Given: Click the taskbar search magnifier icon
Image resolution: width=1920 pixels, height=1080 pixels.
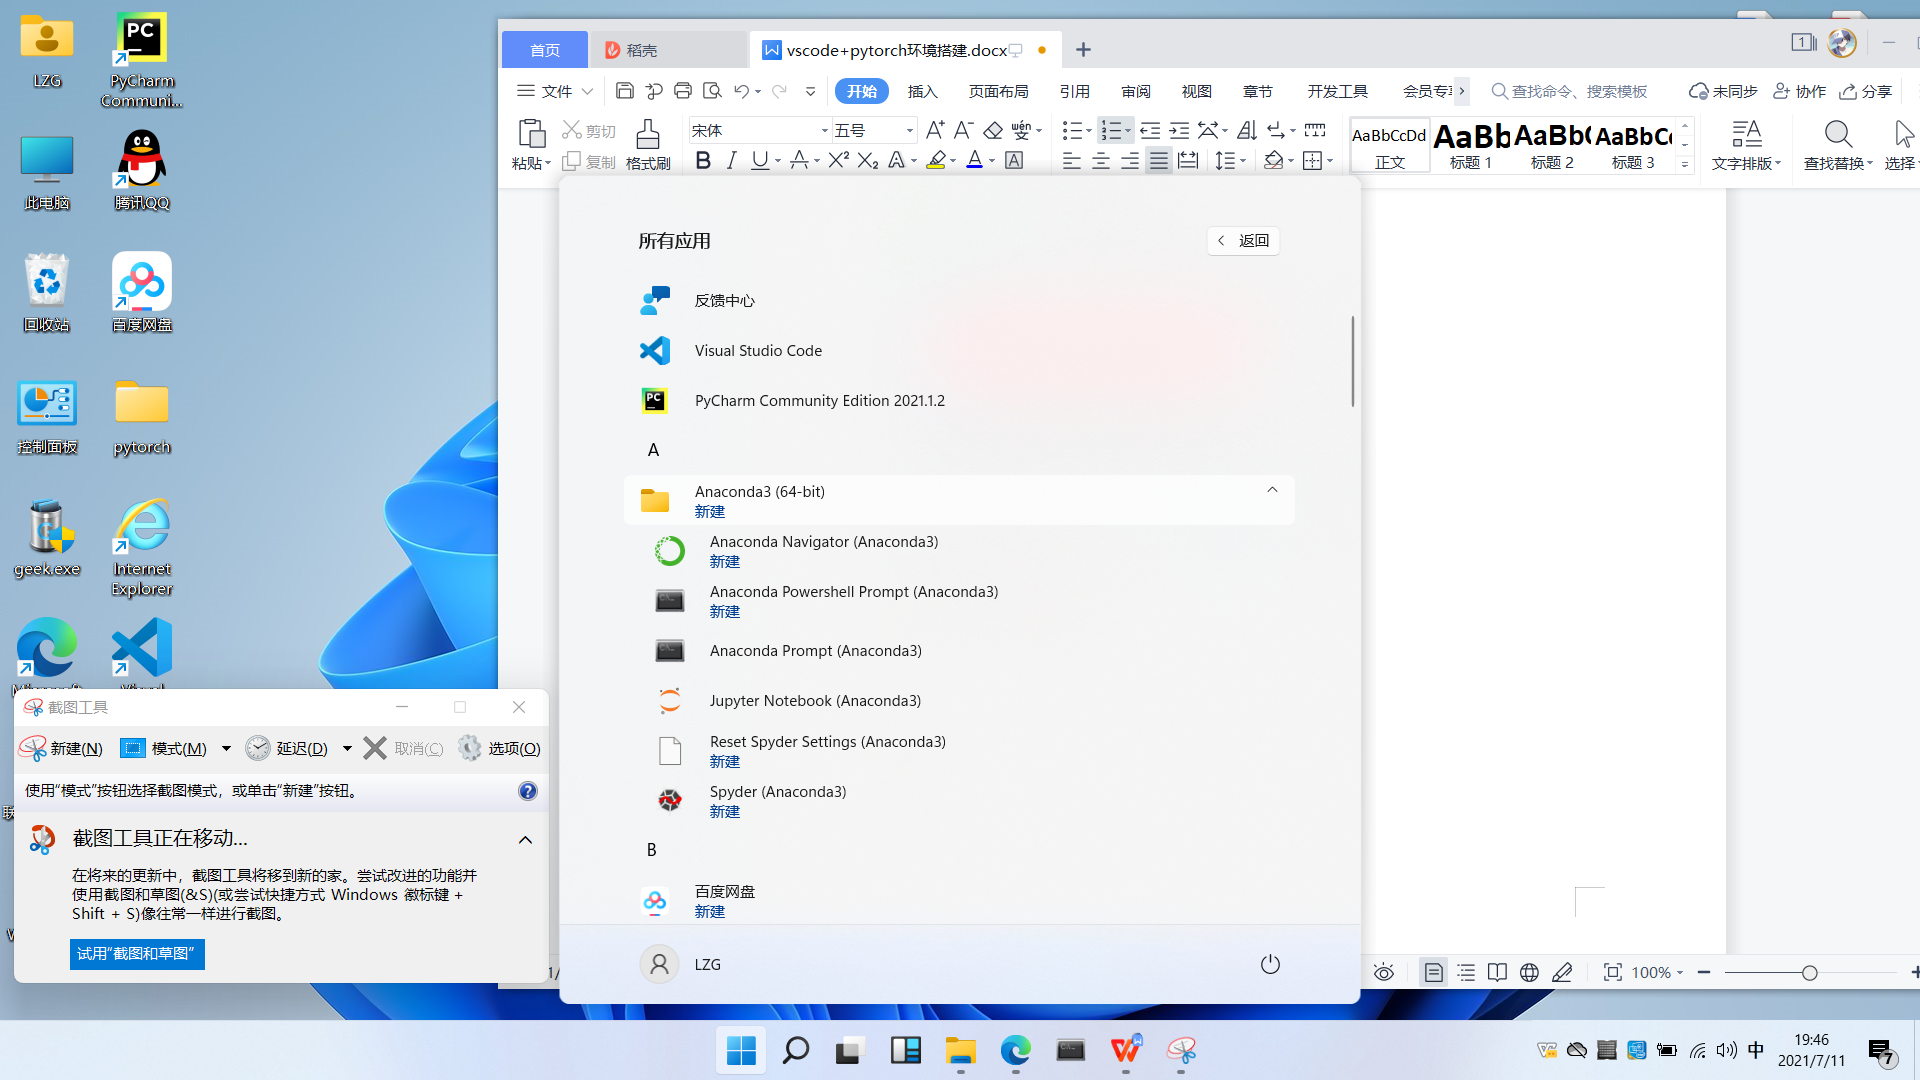Looking at the screenshot, I should [796, 1050].
